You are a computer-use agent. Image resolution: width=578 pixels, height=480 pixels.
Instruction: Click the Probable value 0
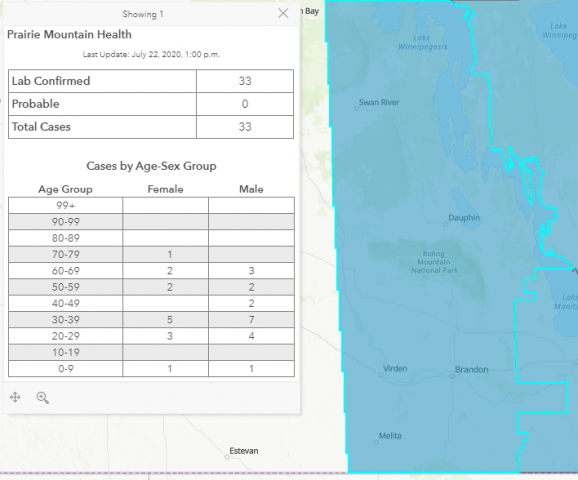(245, 104)
